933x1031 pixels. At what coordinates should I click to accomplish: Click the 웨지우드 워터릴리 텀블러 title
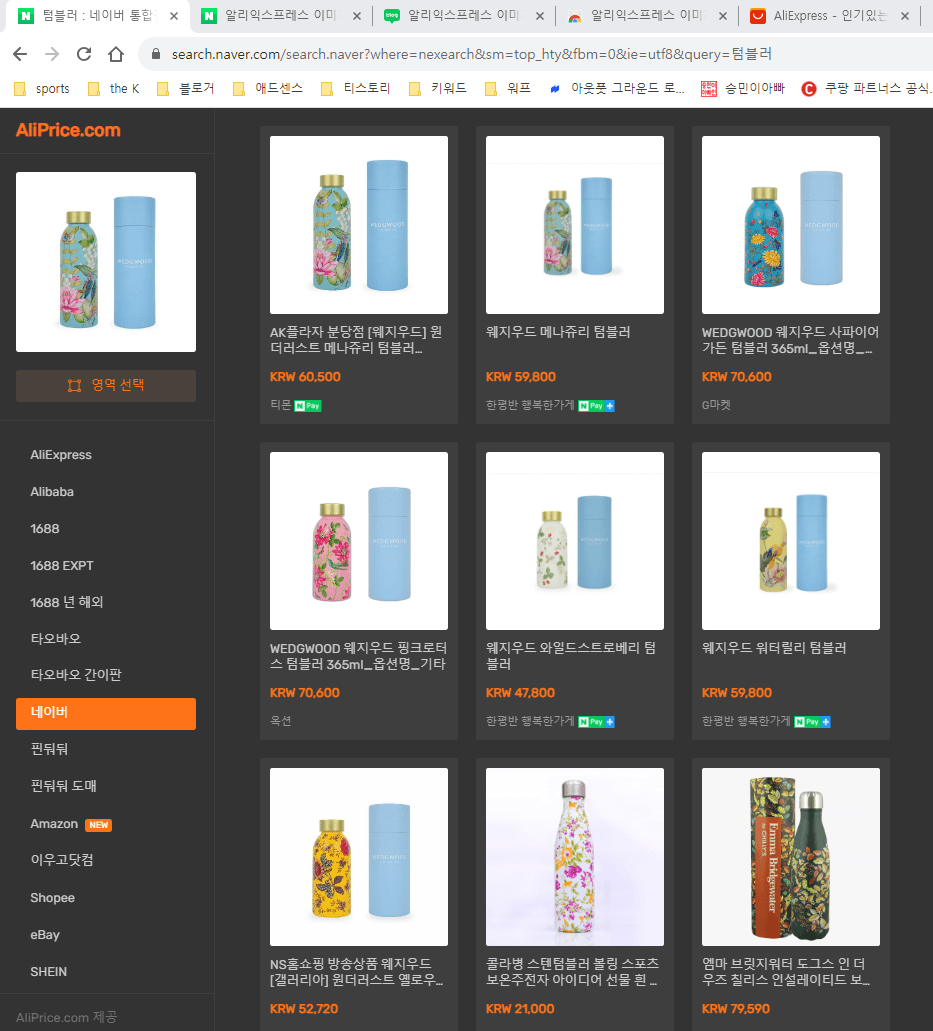click(774, 648)
